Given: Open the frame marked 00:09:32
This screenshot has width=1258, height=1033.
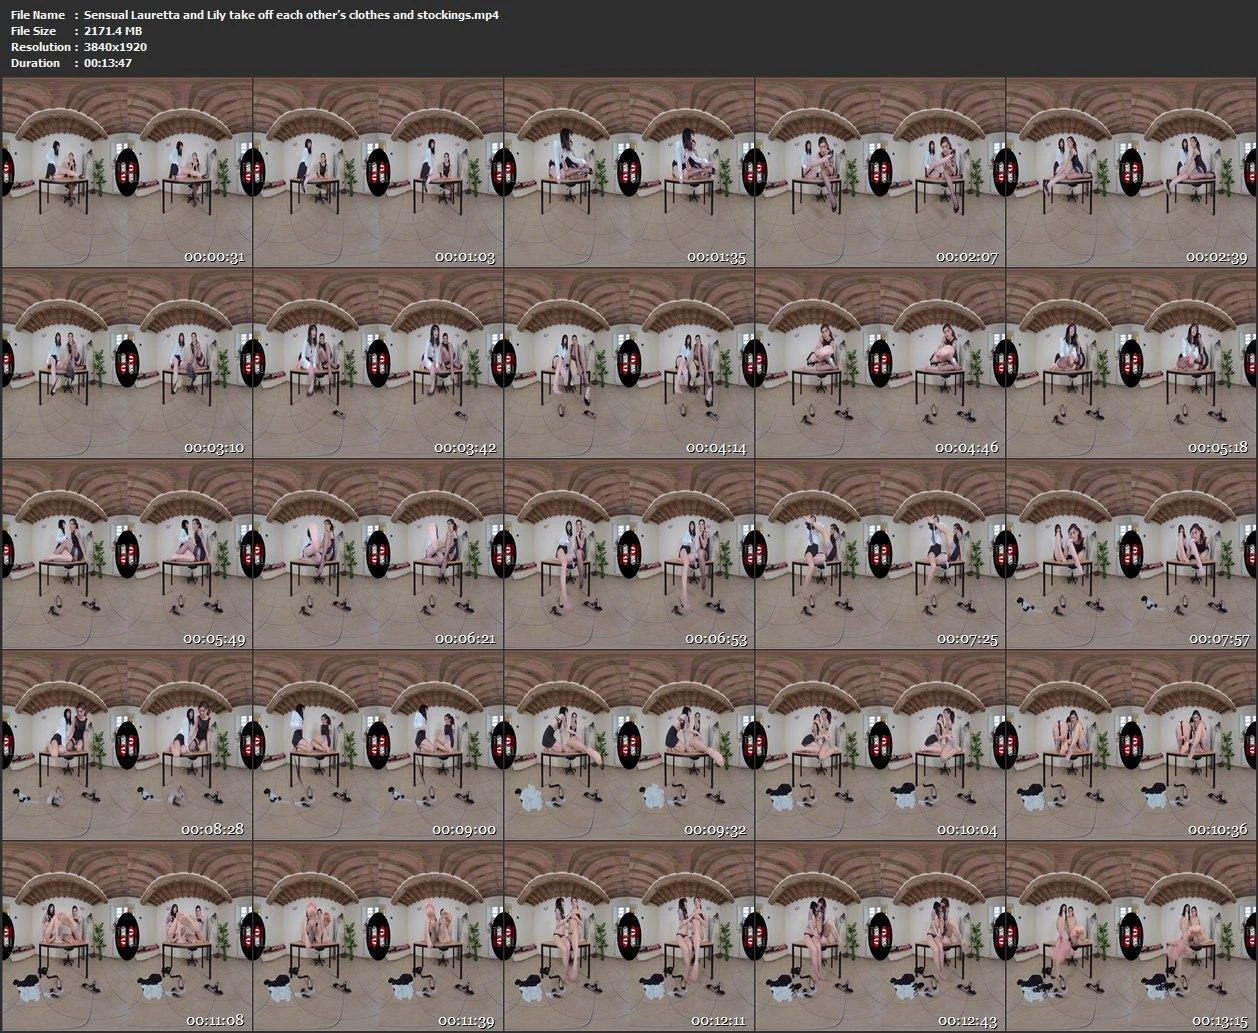Looking at the screenshot, I should pos(628,745).
